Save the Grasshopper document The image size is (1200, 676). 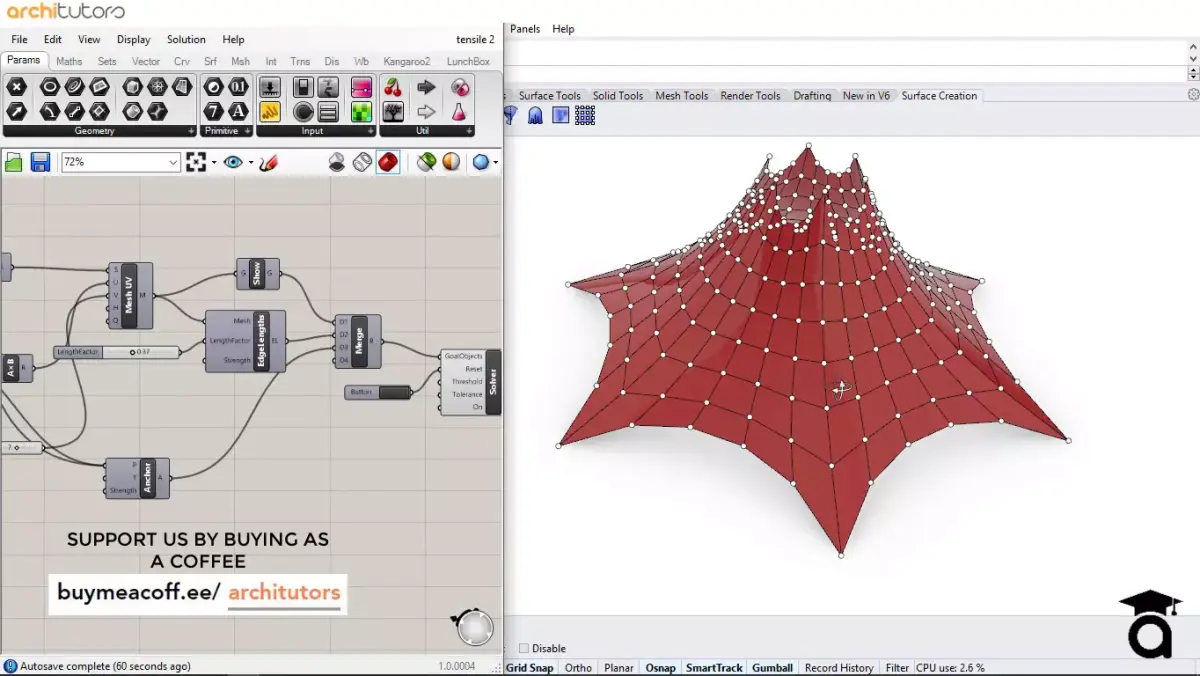pyautogui.click(x=40, y=162)
